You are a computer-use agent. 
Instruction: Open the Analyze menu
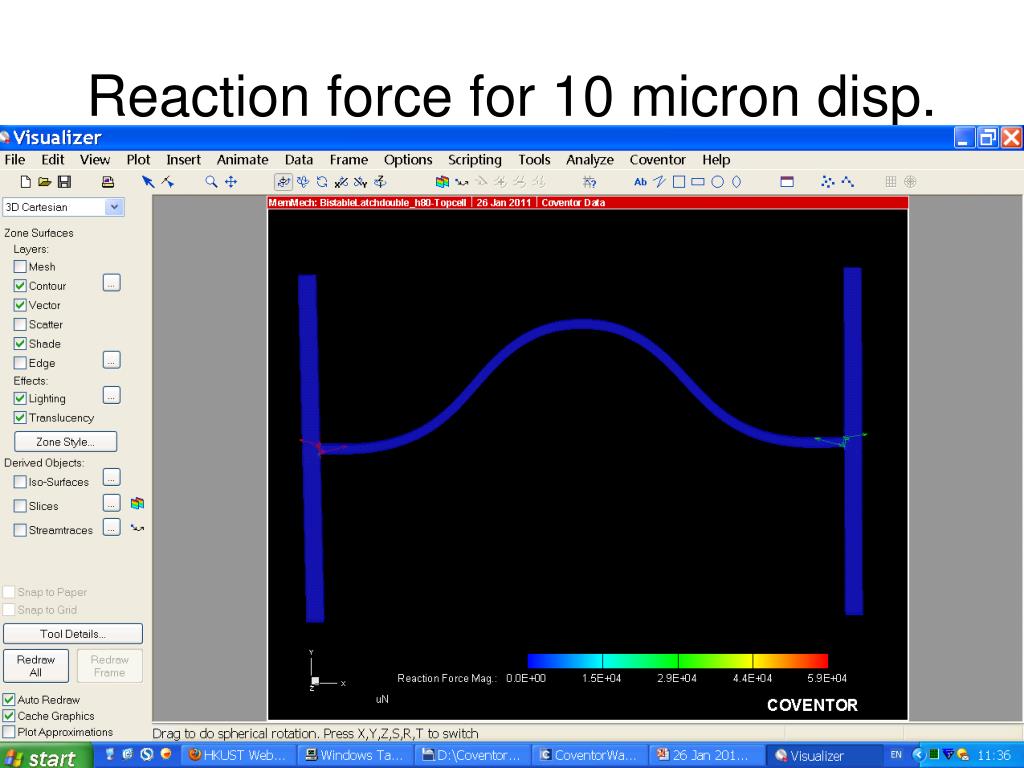tap(590, 160)
